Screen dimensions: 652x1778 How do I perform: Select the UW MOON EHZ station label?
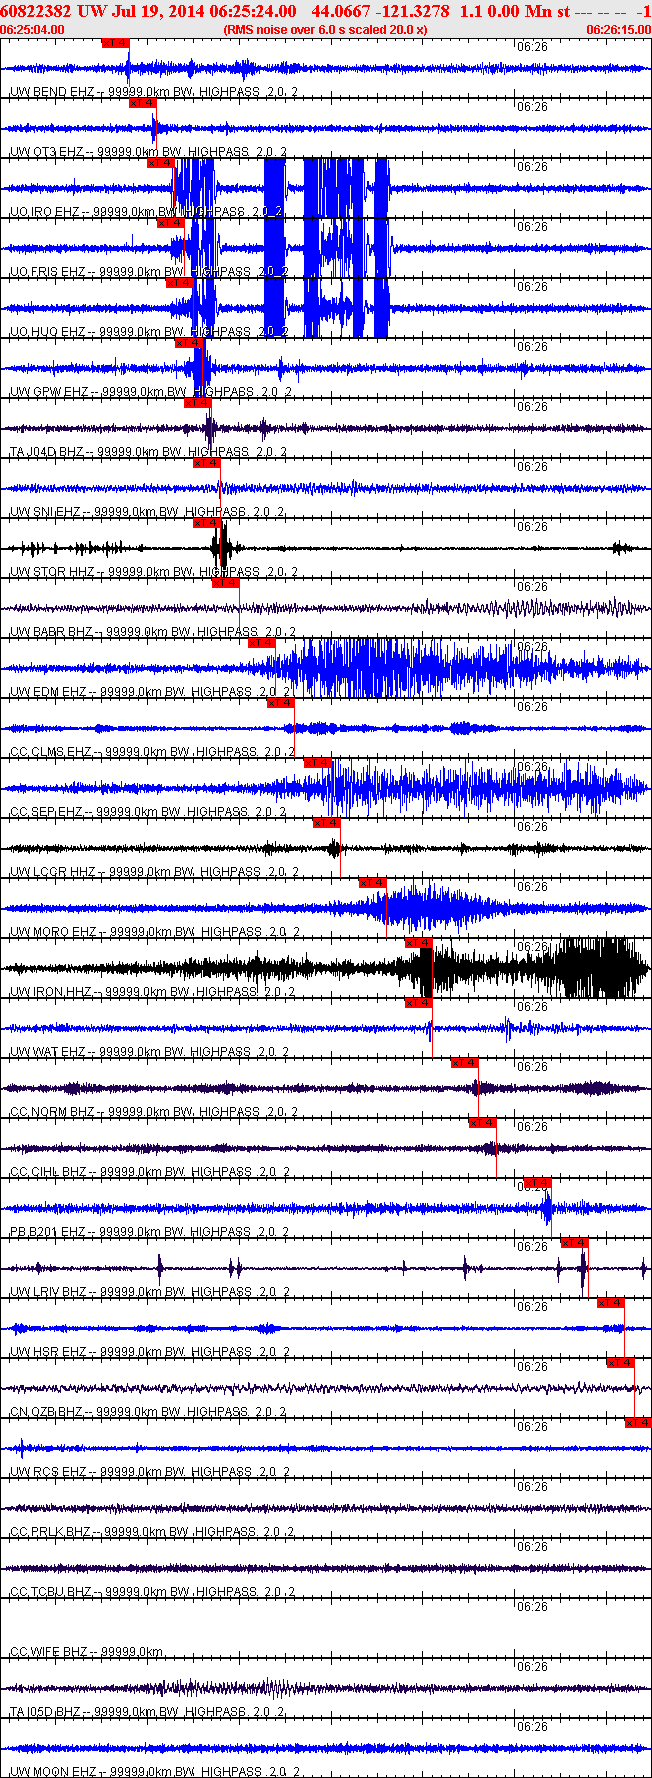156,1772
